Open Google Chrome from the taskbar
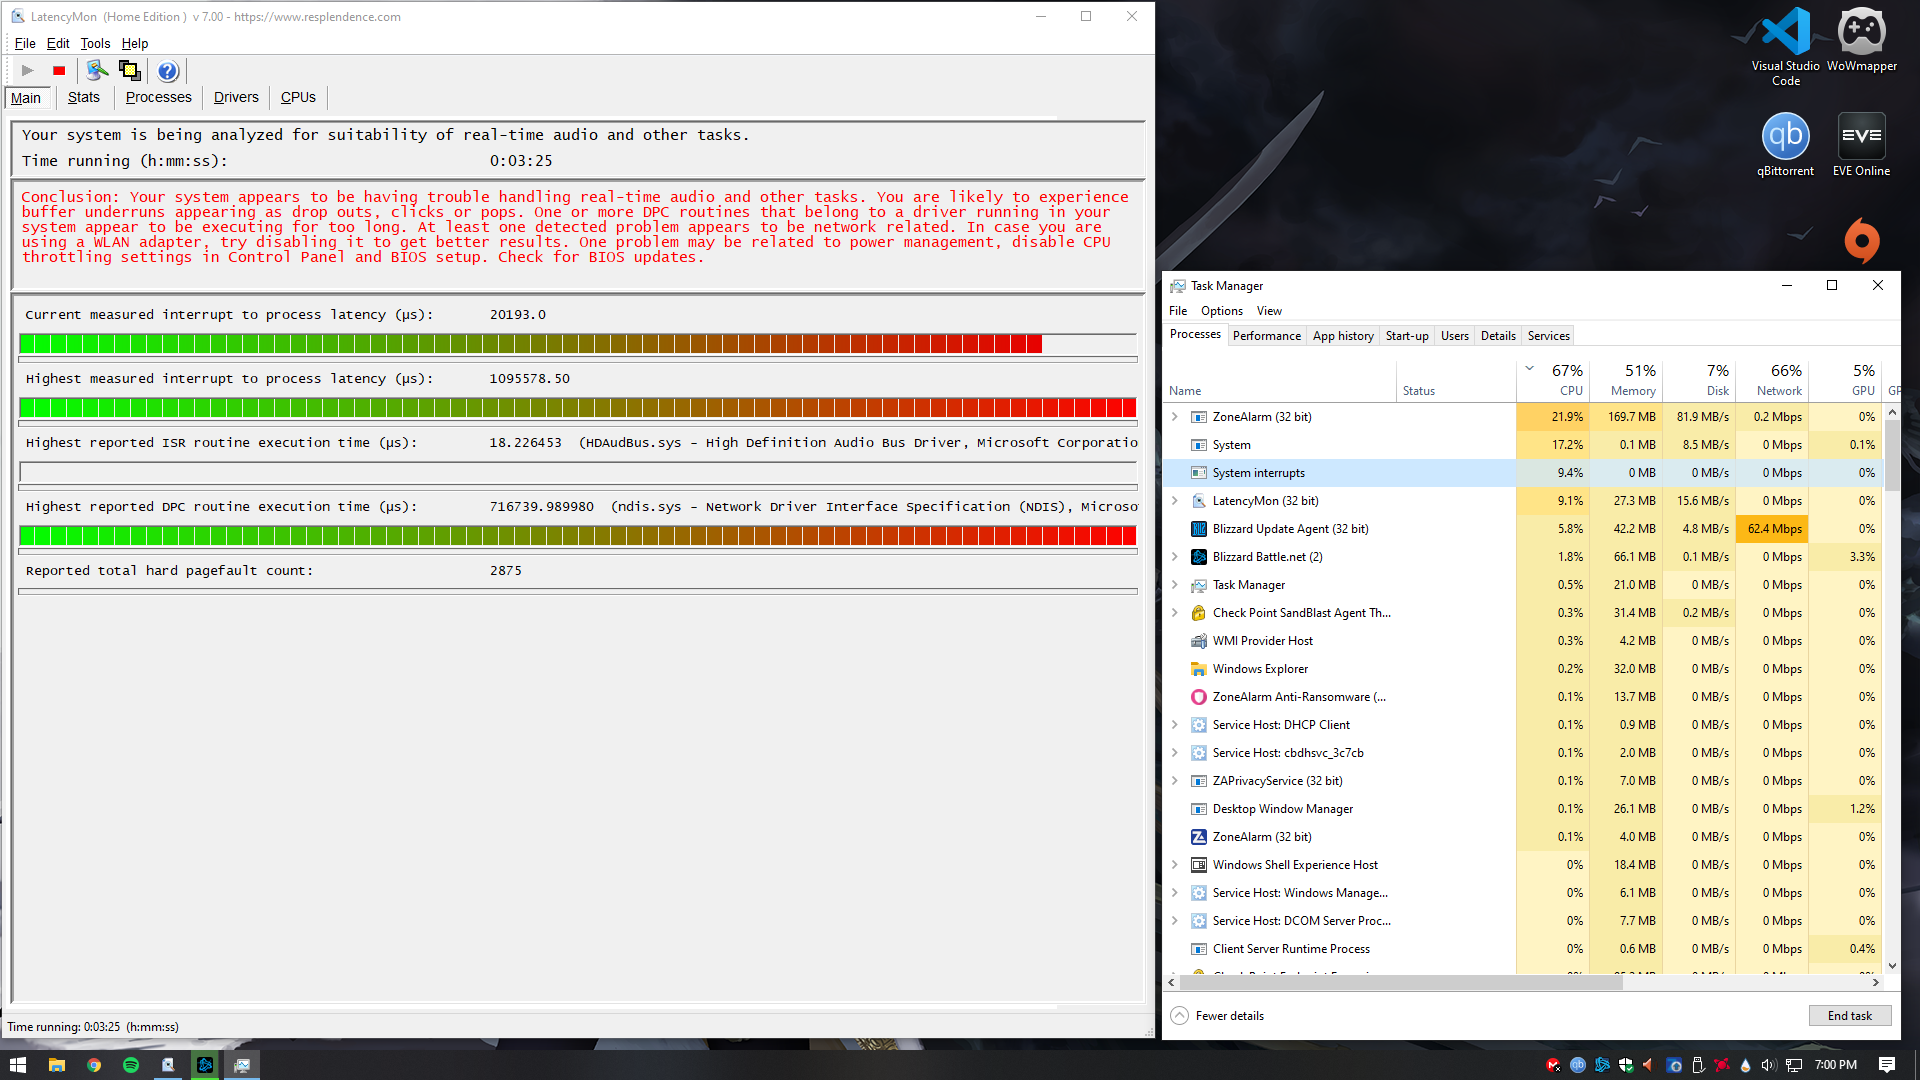 pos(94,1065)
